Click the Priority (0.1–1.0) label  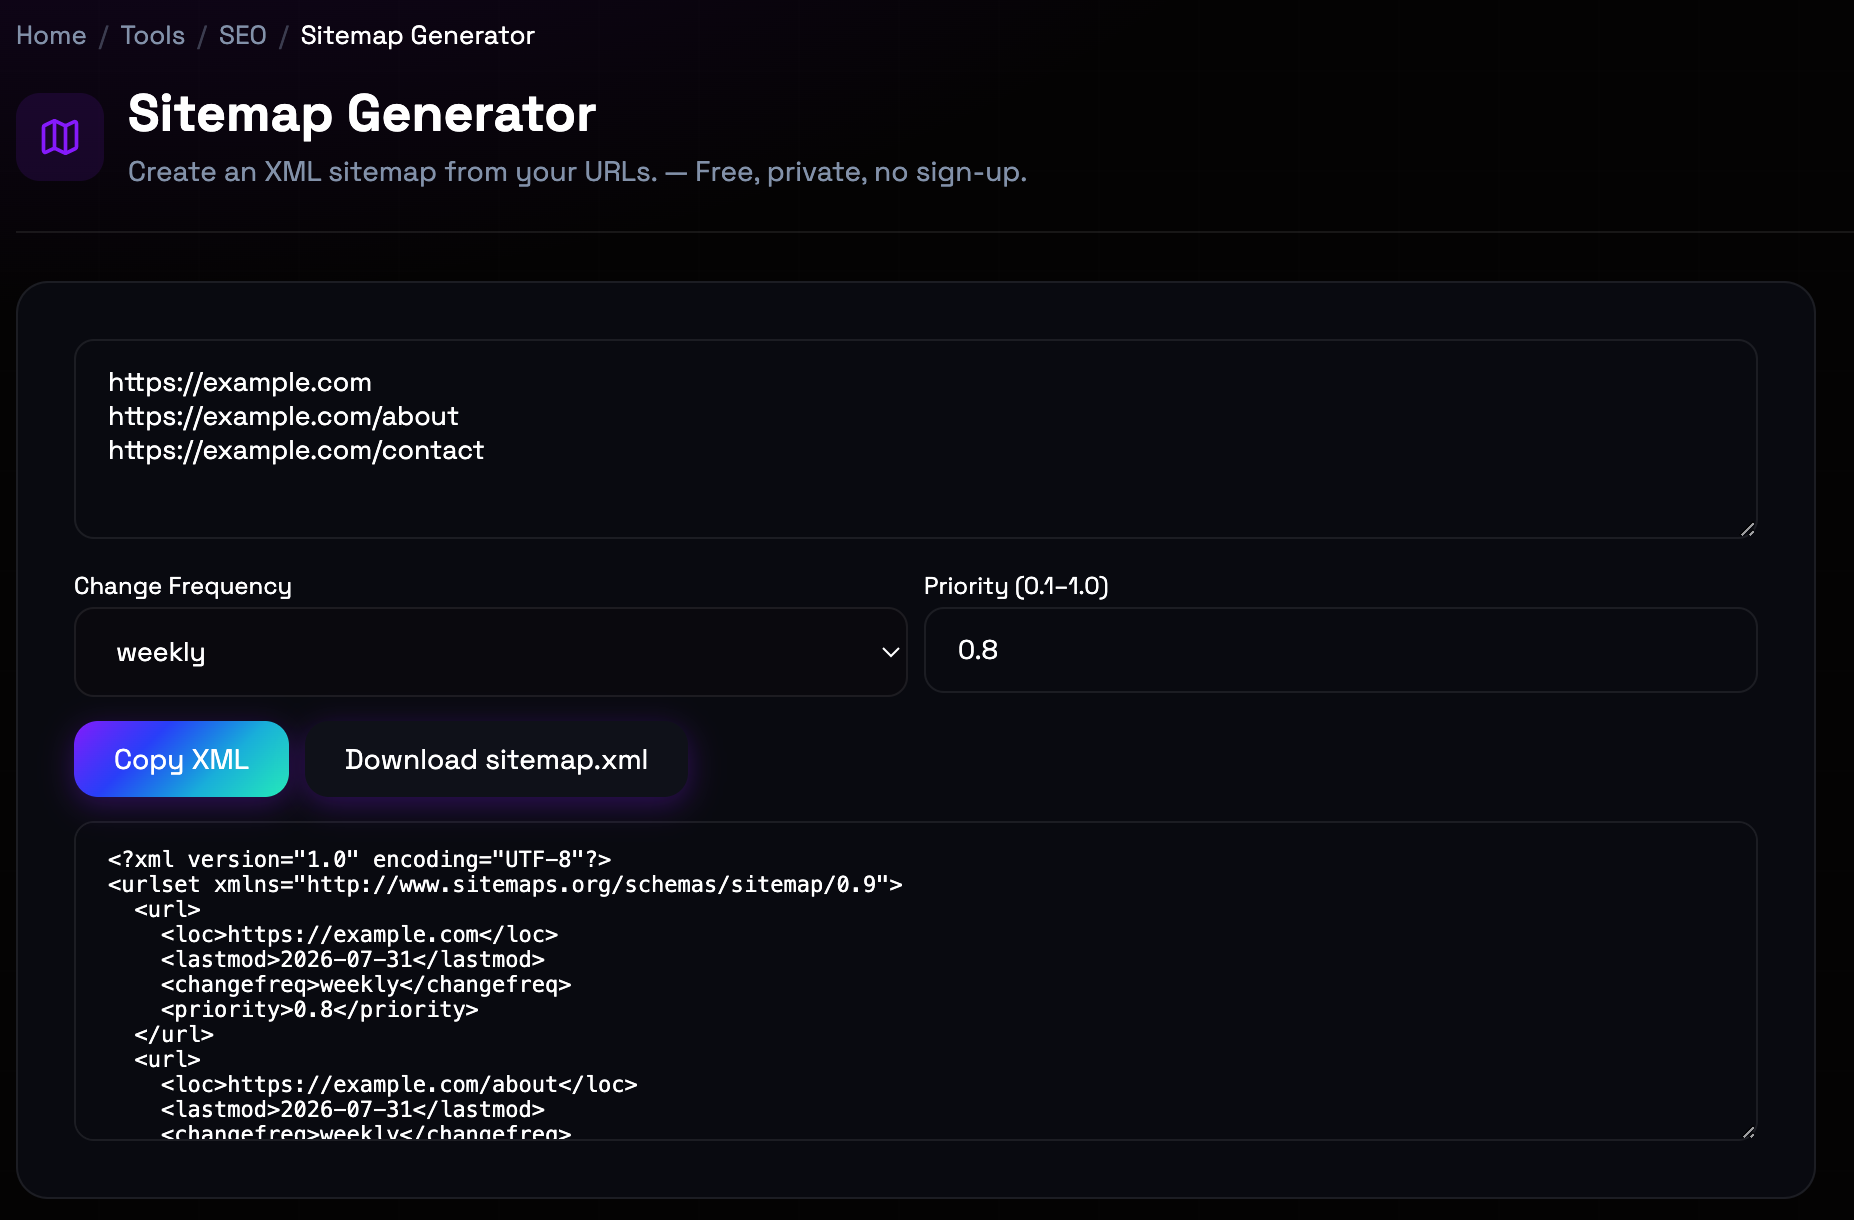pos(1016,586)
